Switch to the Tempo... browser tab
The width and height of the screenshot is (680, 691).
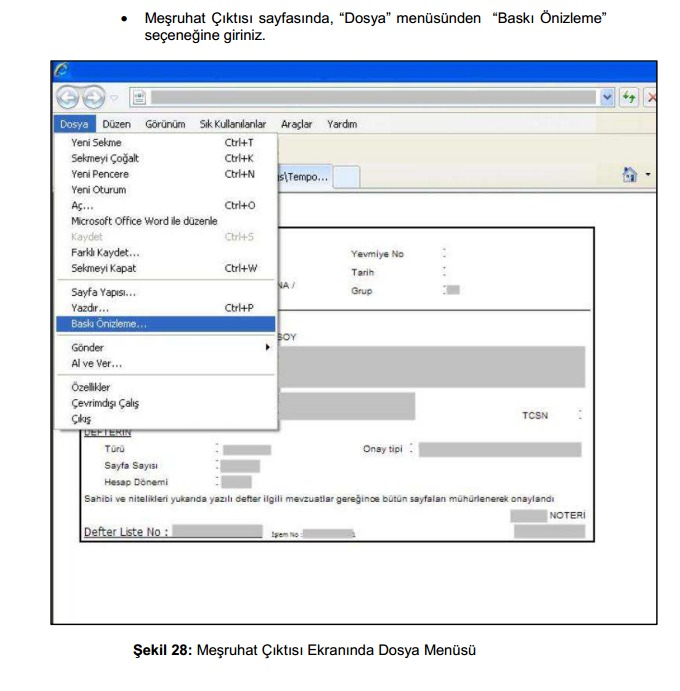(x=304, y=177)
